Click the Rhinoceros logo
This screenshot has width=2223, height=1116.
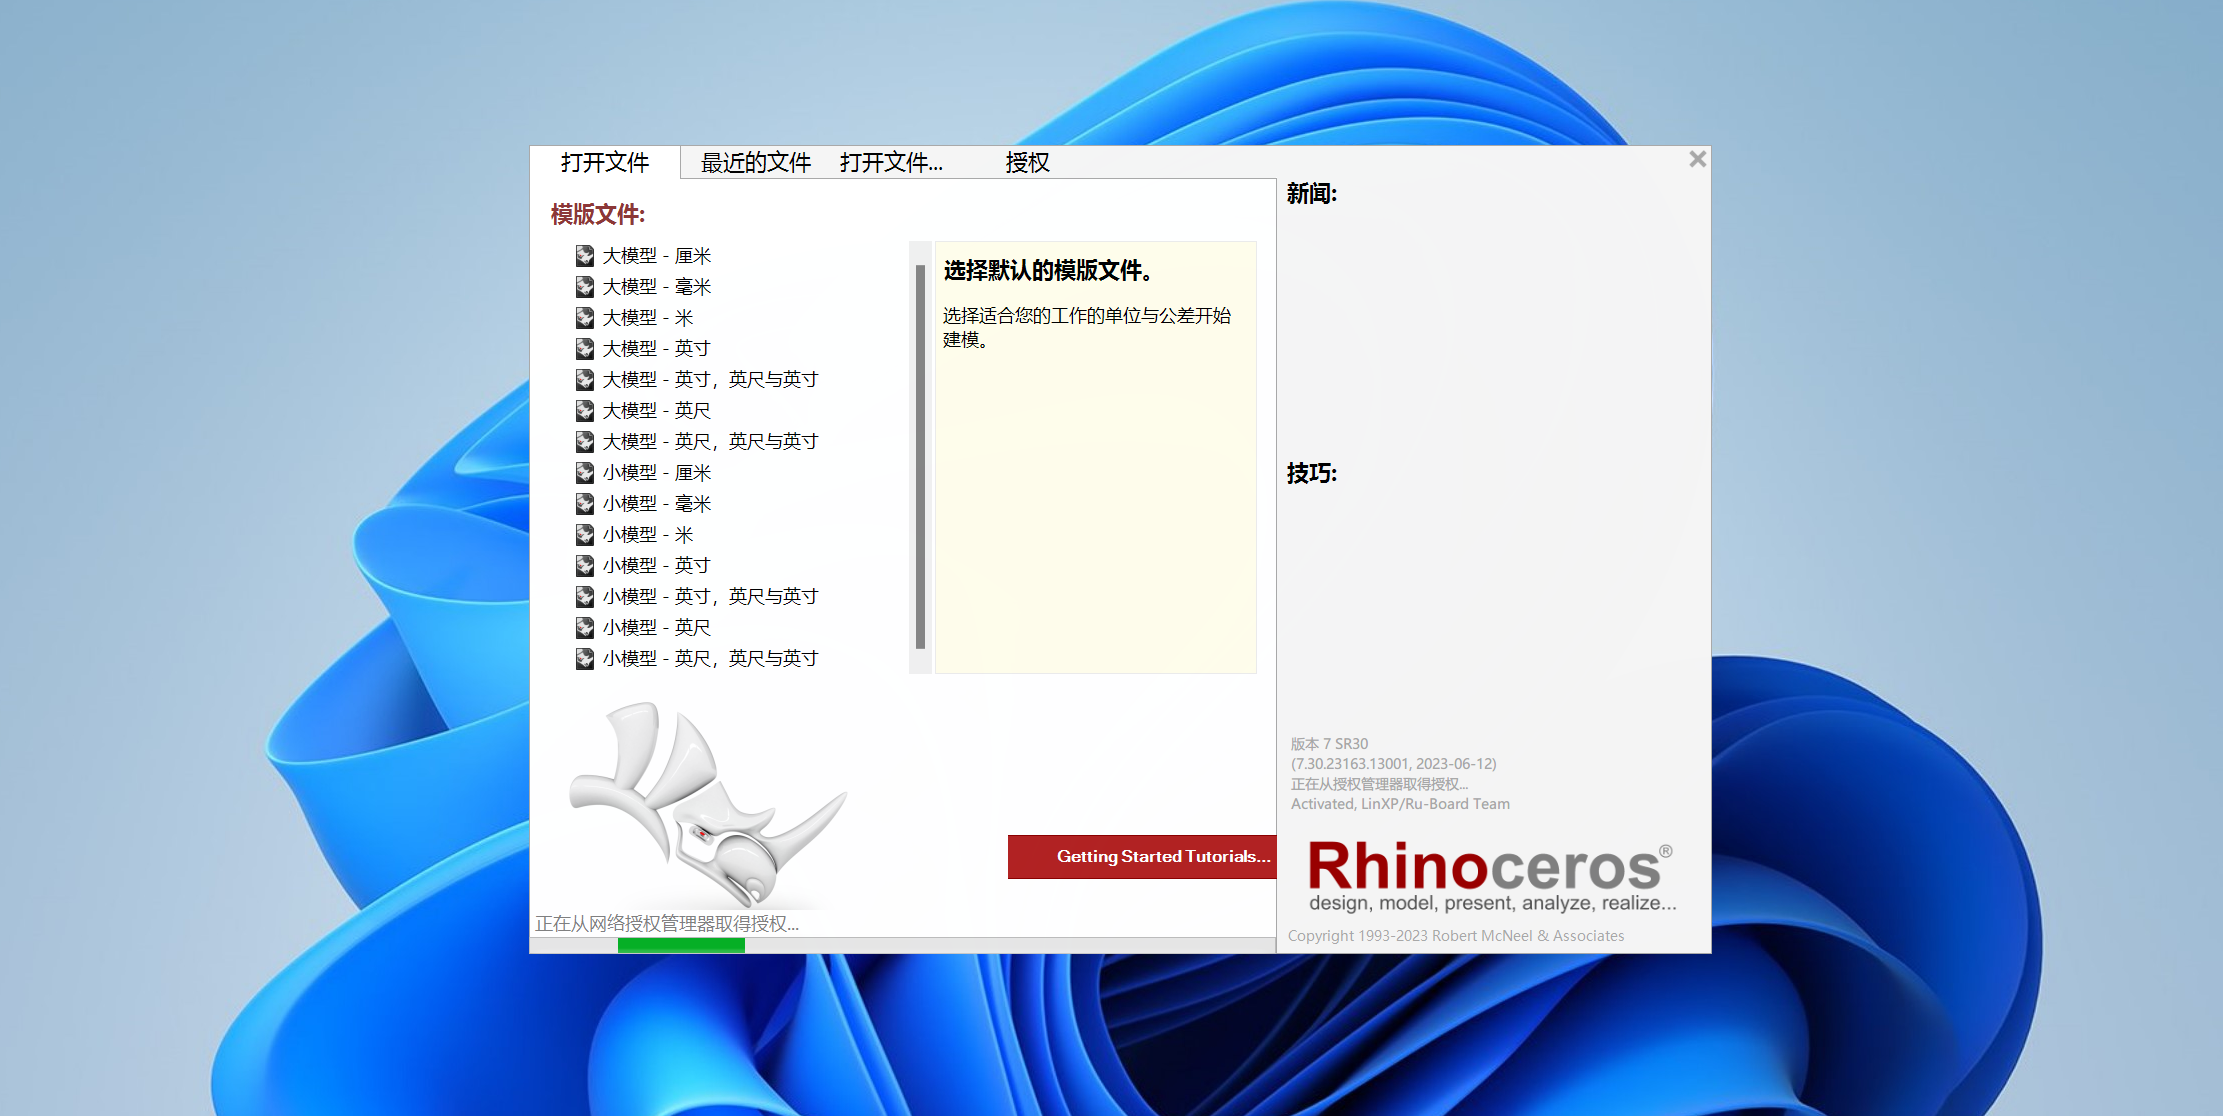pos(1491,876)
